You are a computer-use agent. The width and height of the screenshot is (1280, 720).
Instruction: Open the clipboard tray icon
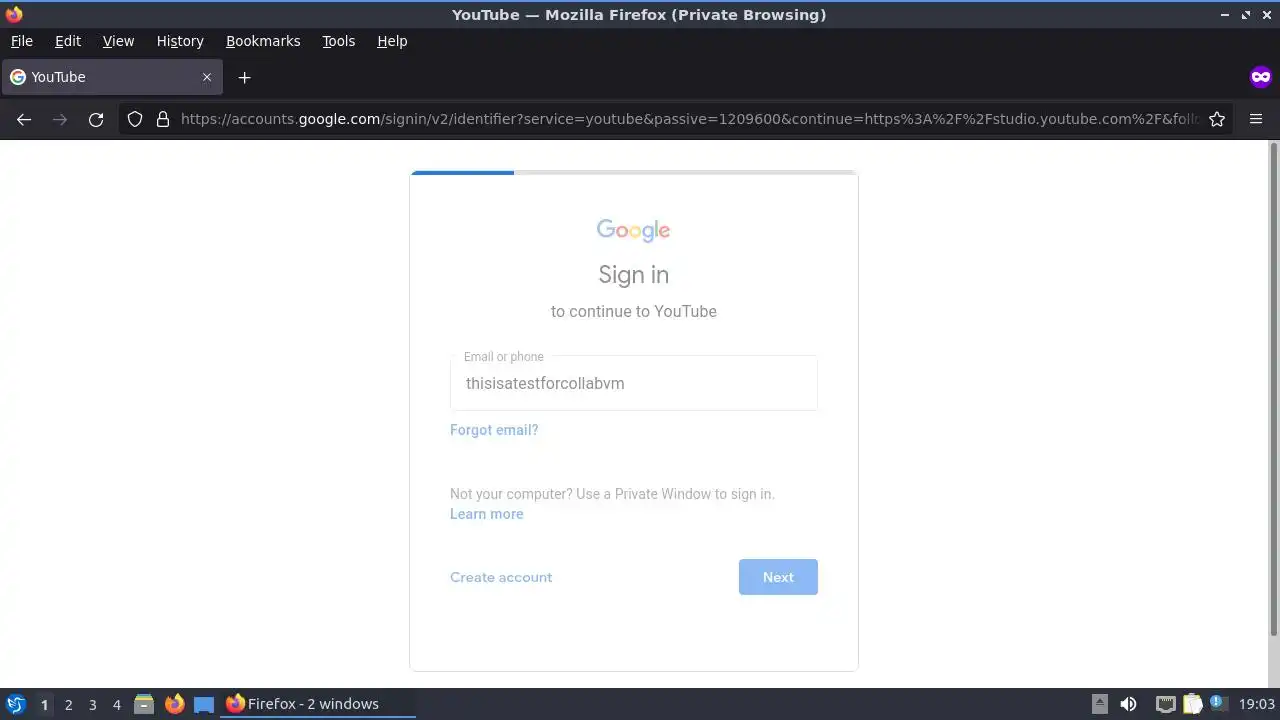pyautogui.click(x=1192, y=704)
